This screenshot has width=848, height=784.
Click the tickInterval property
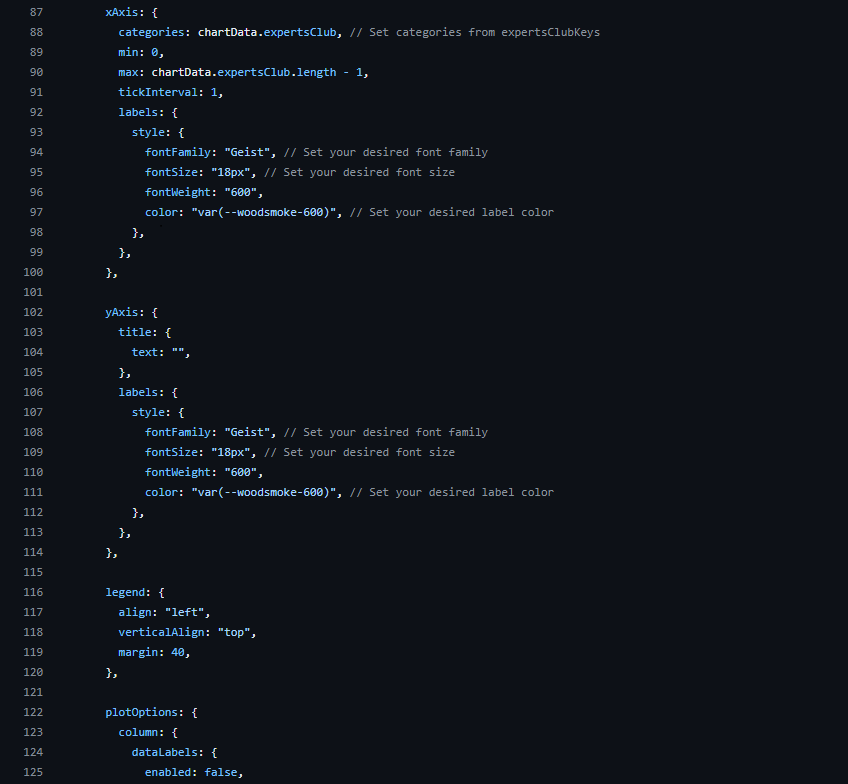160,92
